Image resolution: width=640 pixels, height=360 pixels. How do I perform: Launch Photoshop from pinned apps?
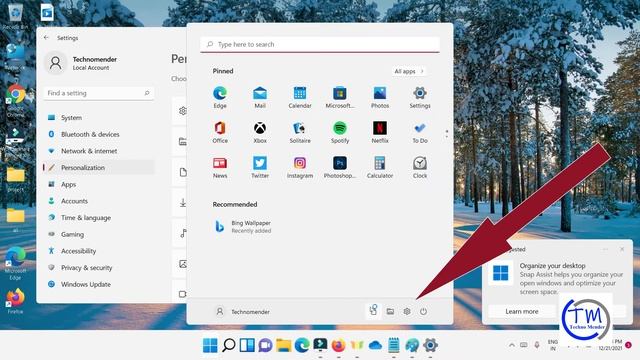tap(340, 168)
